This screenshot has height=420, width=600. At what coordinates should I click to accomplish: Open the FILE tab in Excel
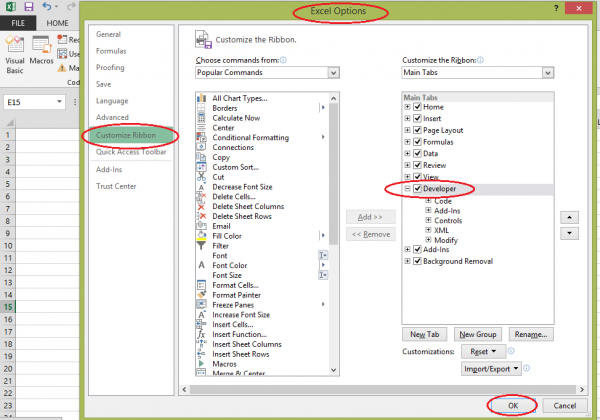pyautogui.click(x=18, y=23)
